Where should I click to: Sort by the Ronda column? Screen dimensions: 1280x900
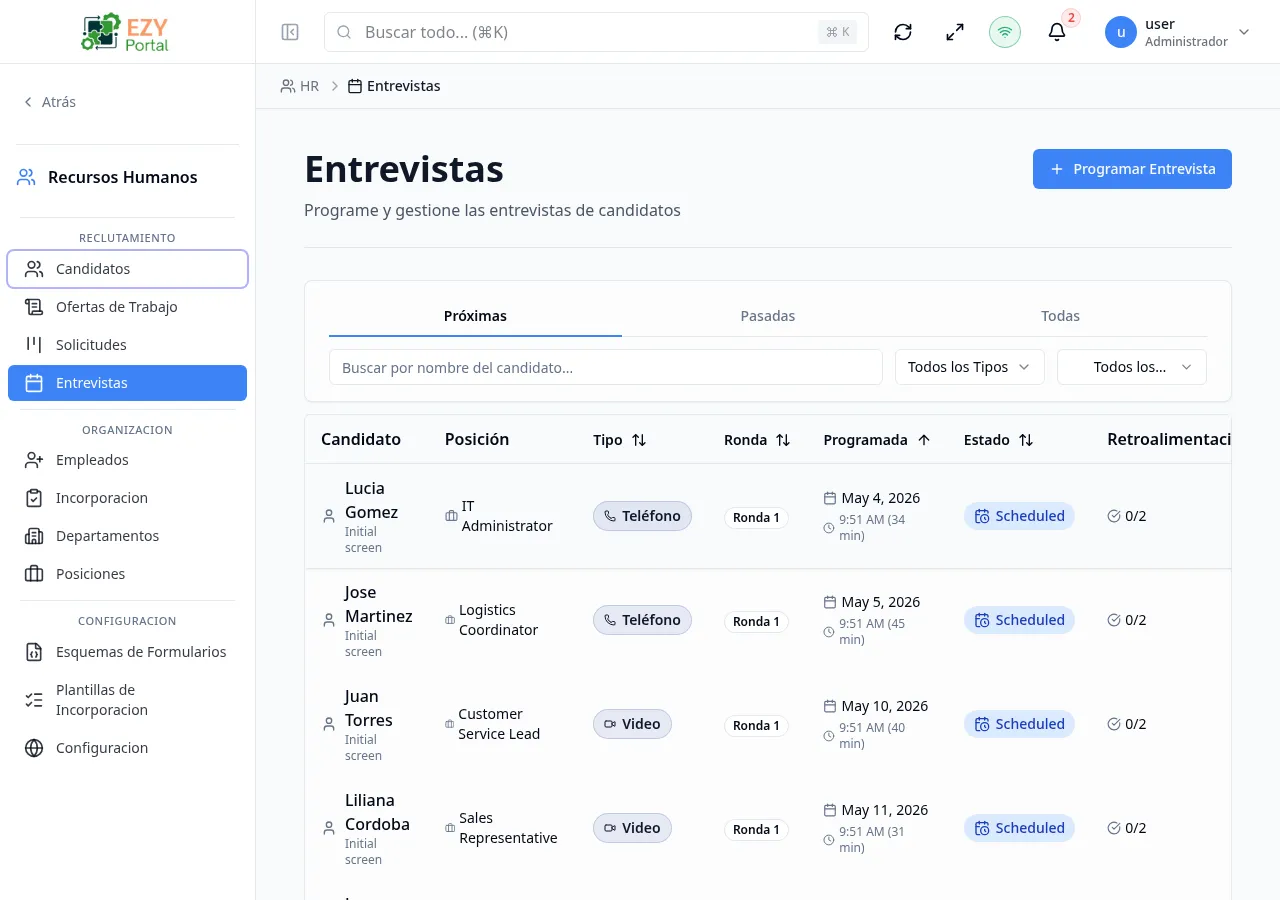point(757,440)
